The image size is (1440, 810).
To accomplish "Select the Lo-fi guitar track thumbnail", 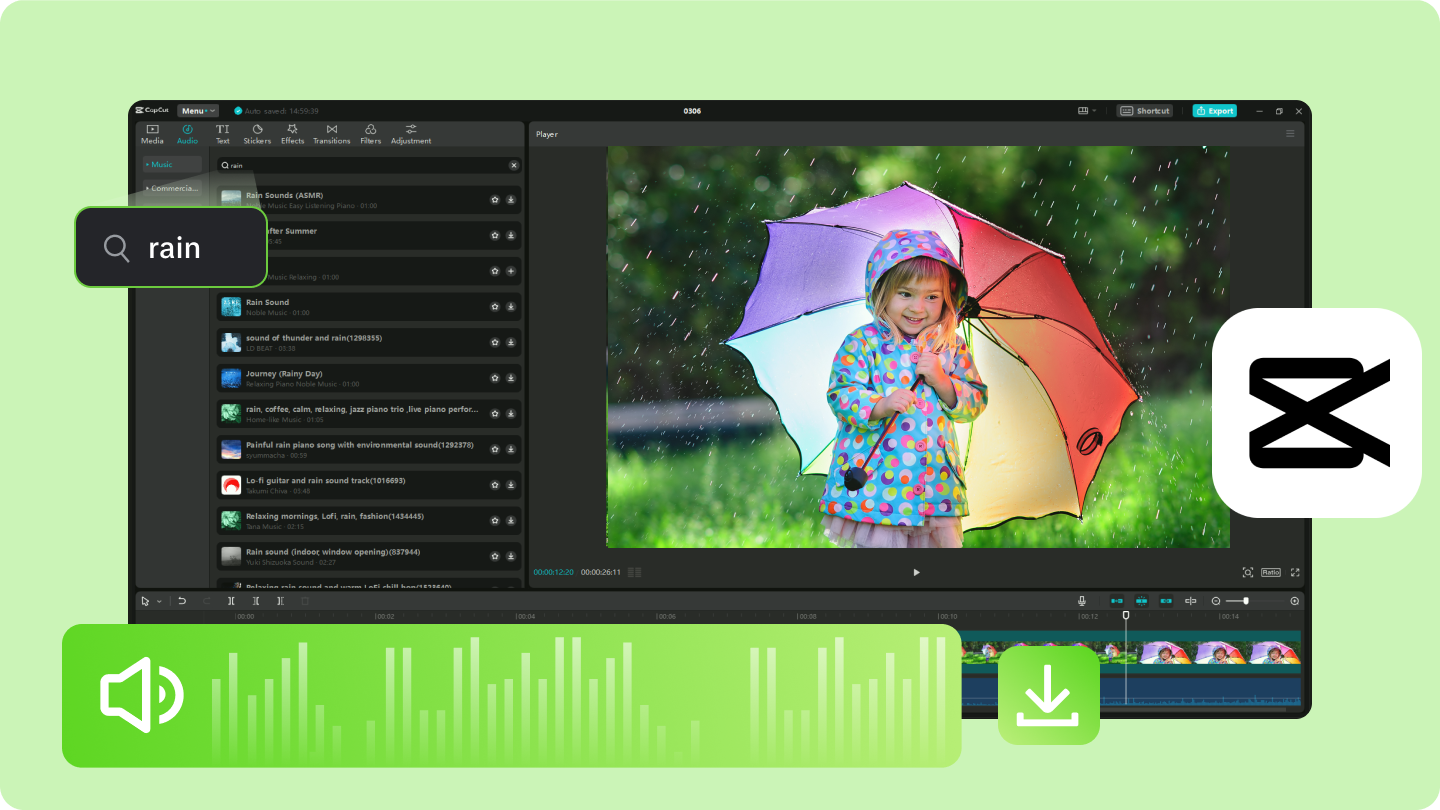I will point(231,485).
